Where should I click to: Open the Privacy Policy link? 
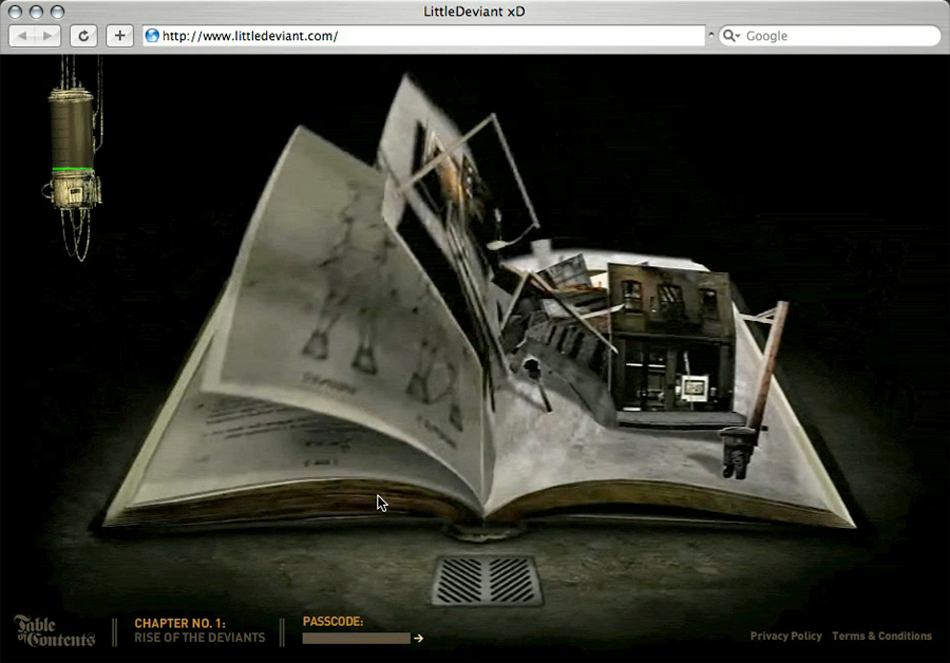point(785,636)
